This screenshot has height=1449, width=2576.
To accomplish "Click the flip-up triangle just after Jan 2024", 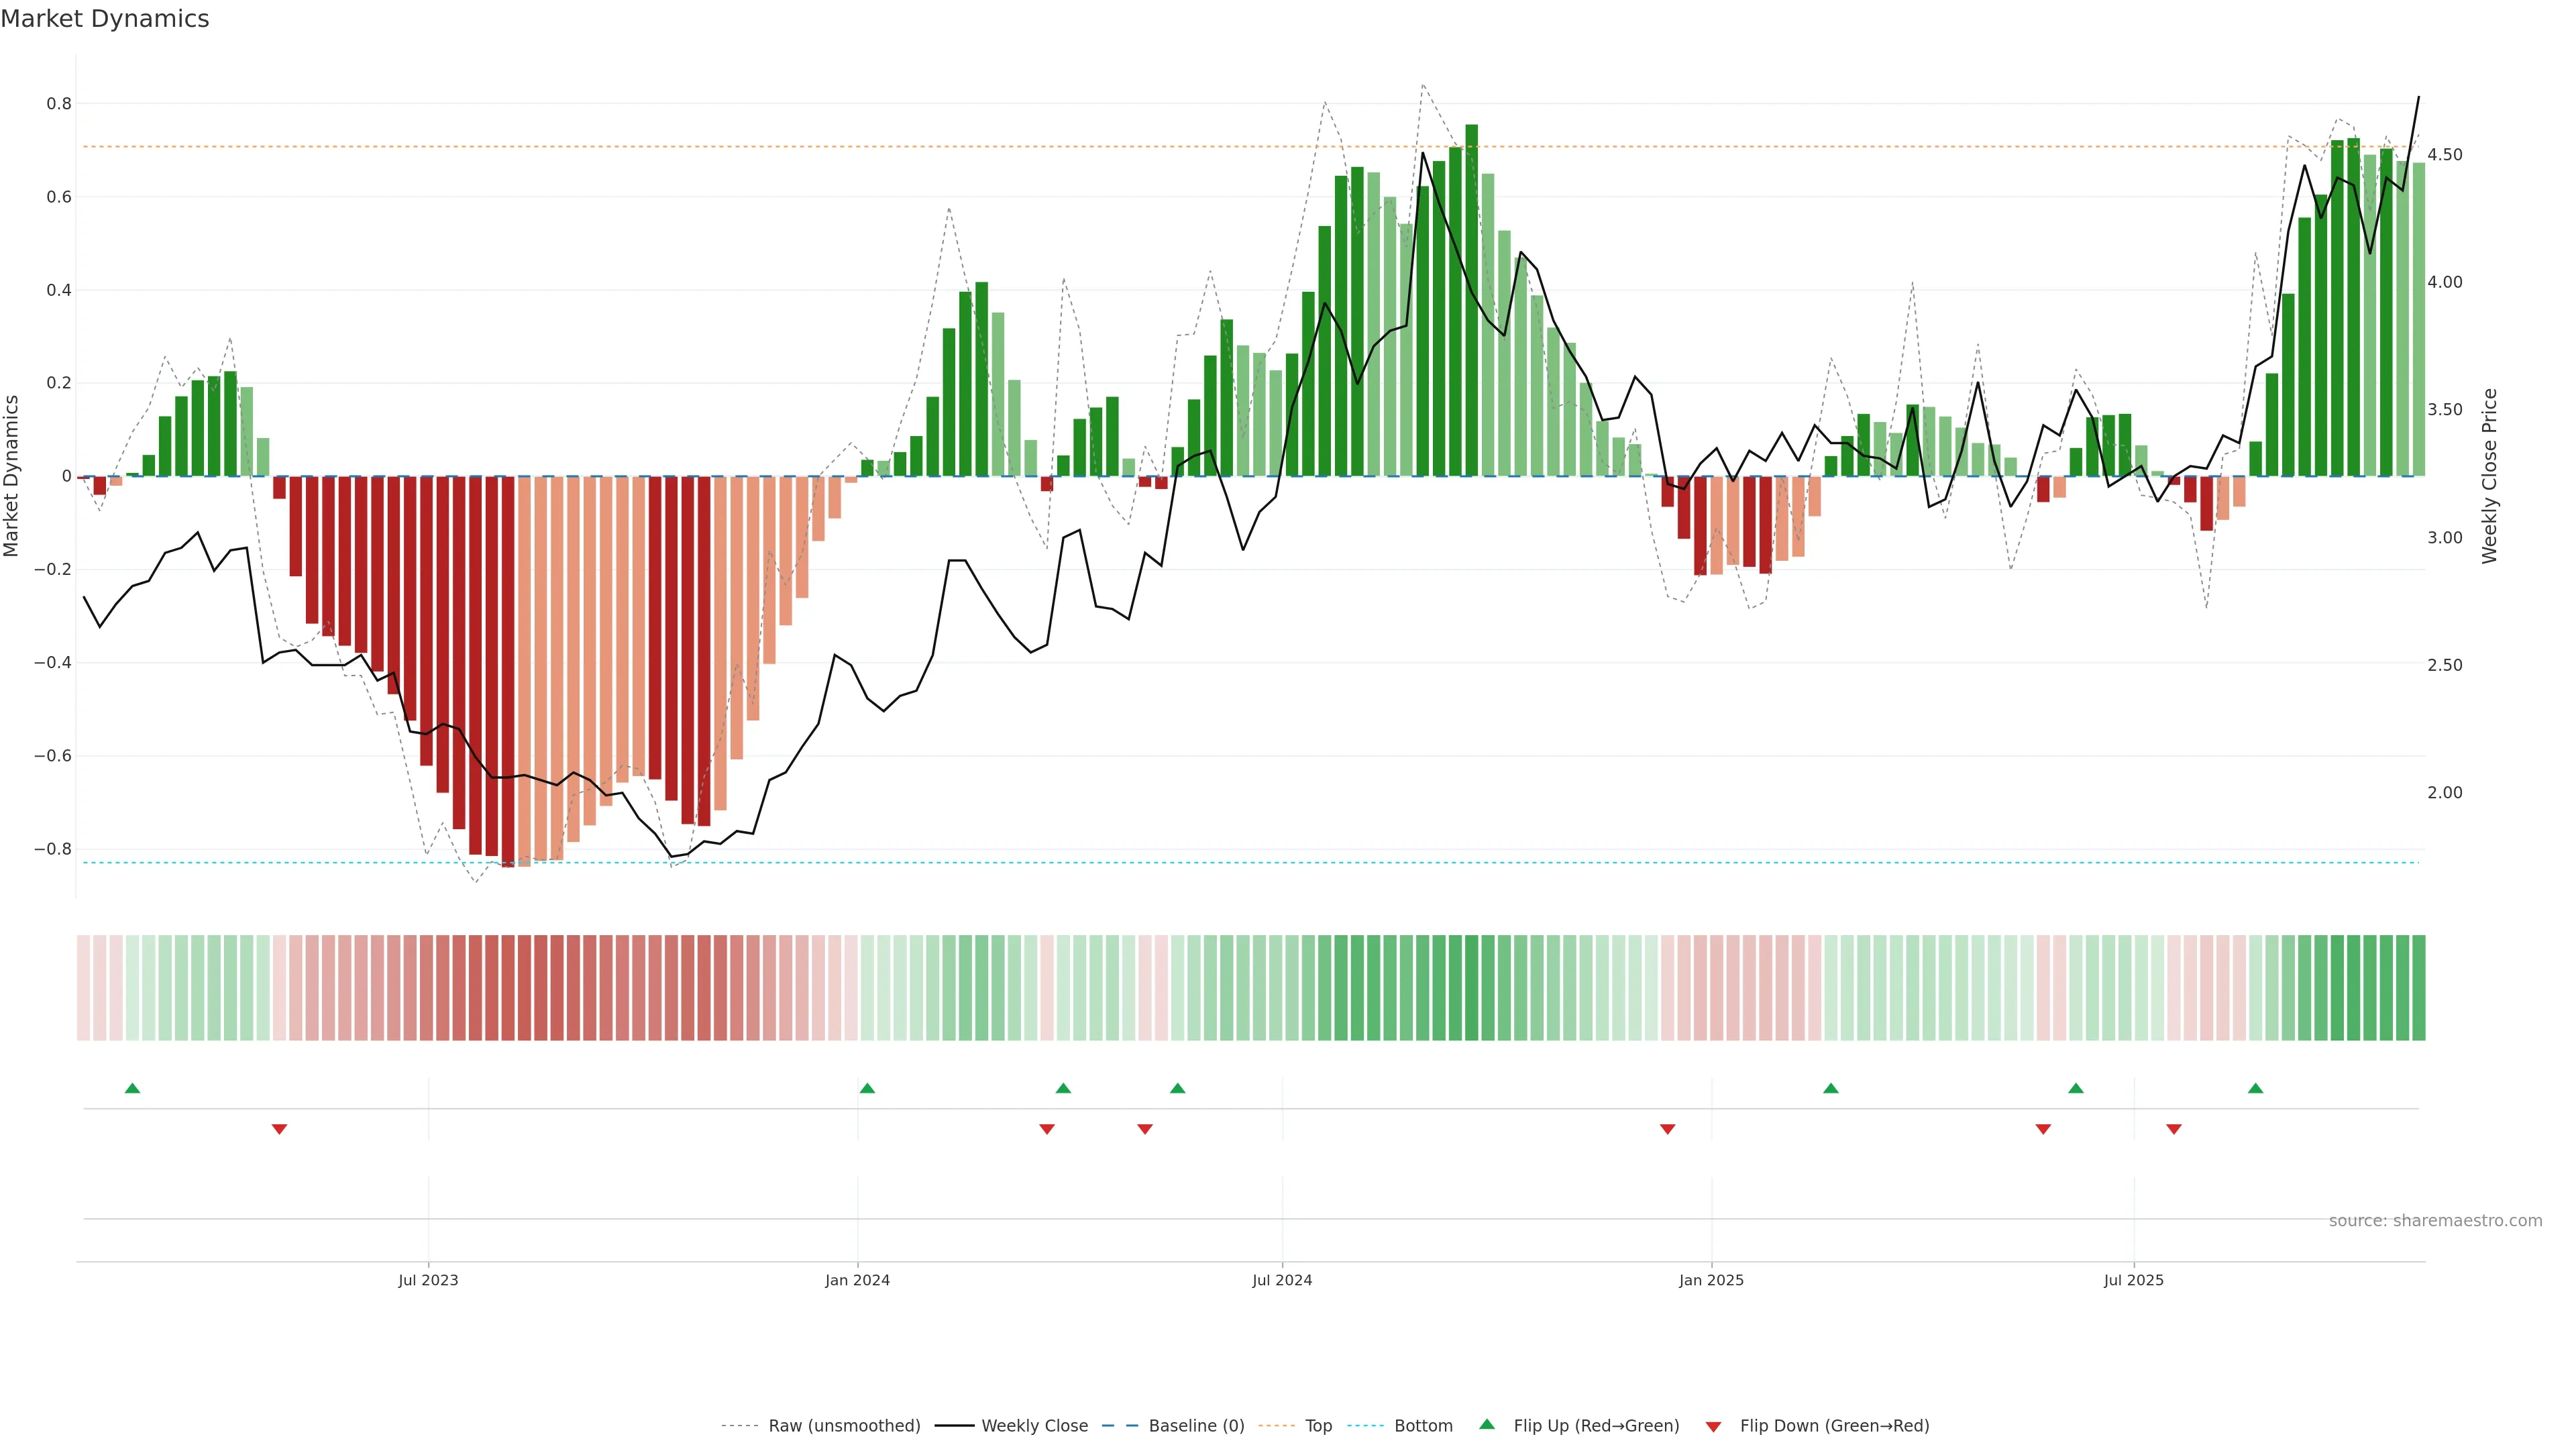I will click(x=867, y=1088).
